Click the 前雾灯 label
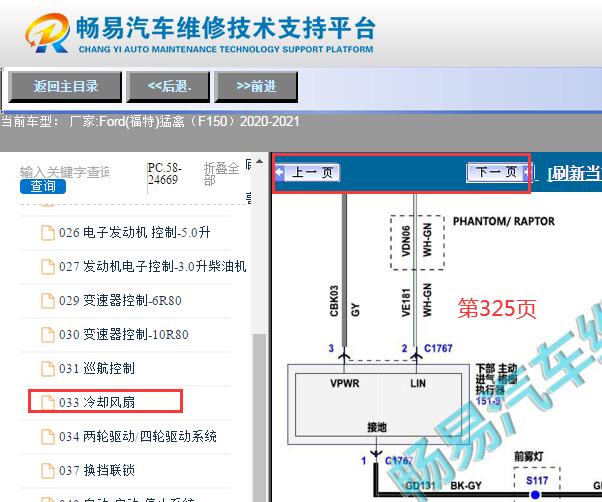The image size is (602, 502). [x=529, y=457]
